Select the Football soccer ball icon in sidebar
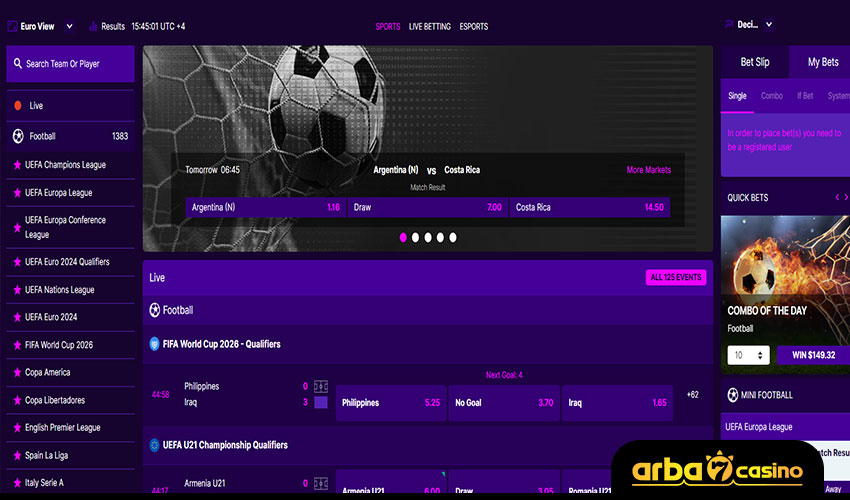Screen dimensions: 850x500 click(x=18, y=136)
